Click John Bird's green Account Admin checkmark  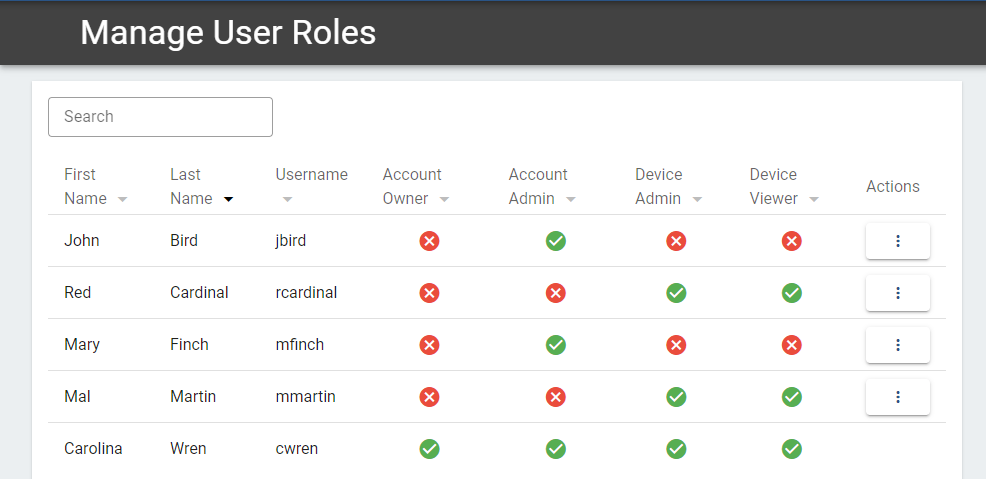pos(556,241)
